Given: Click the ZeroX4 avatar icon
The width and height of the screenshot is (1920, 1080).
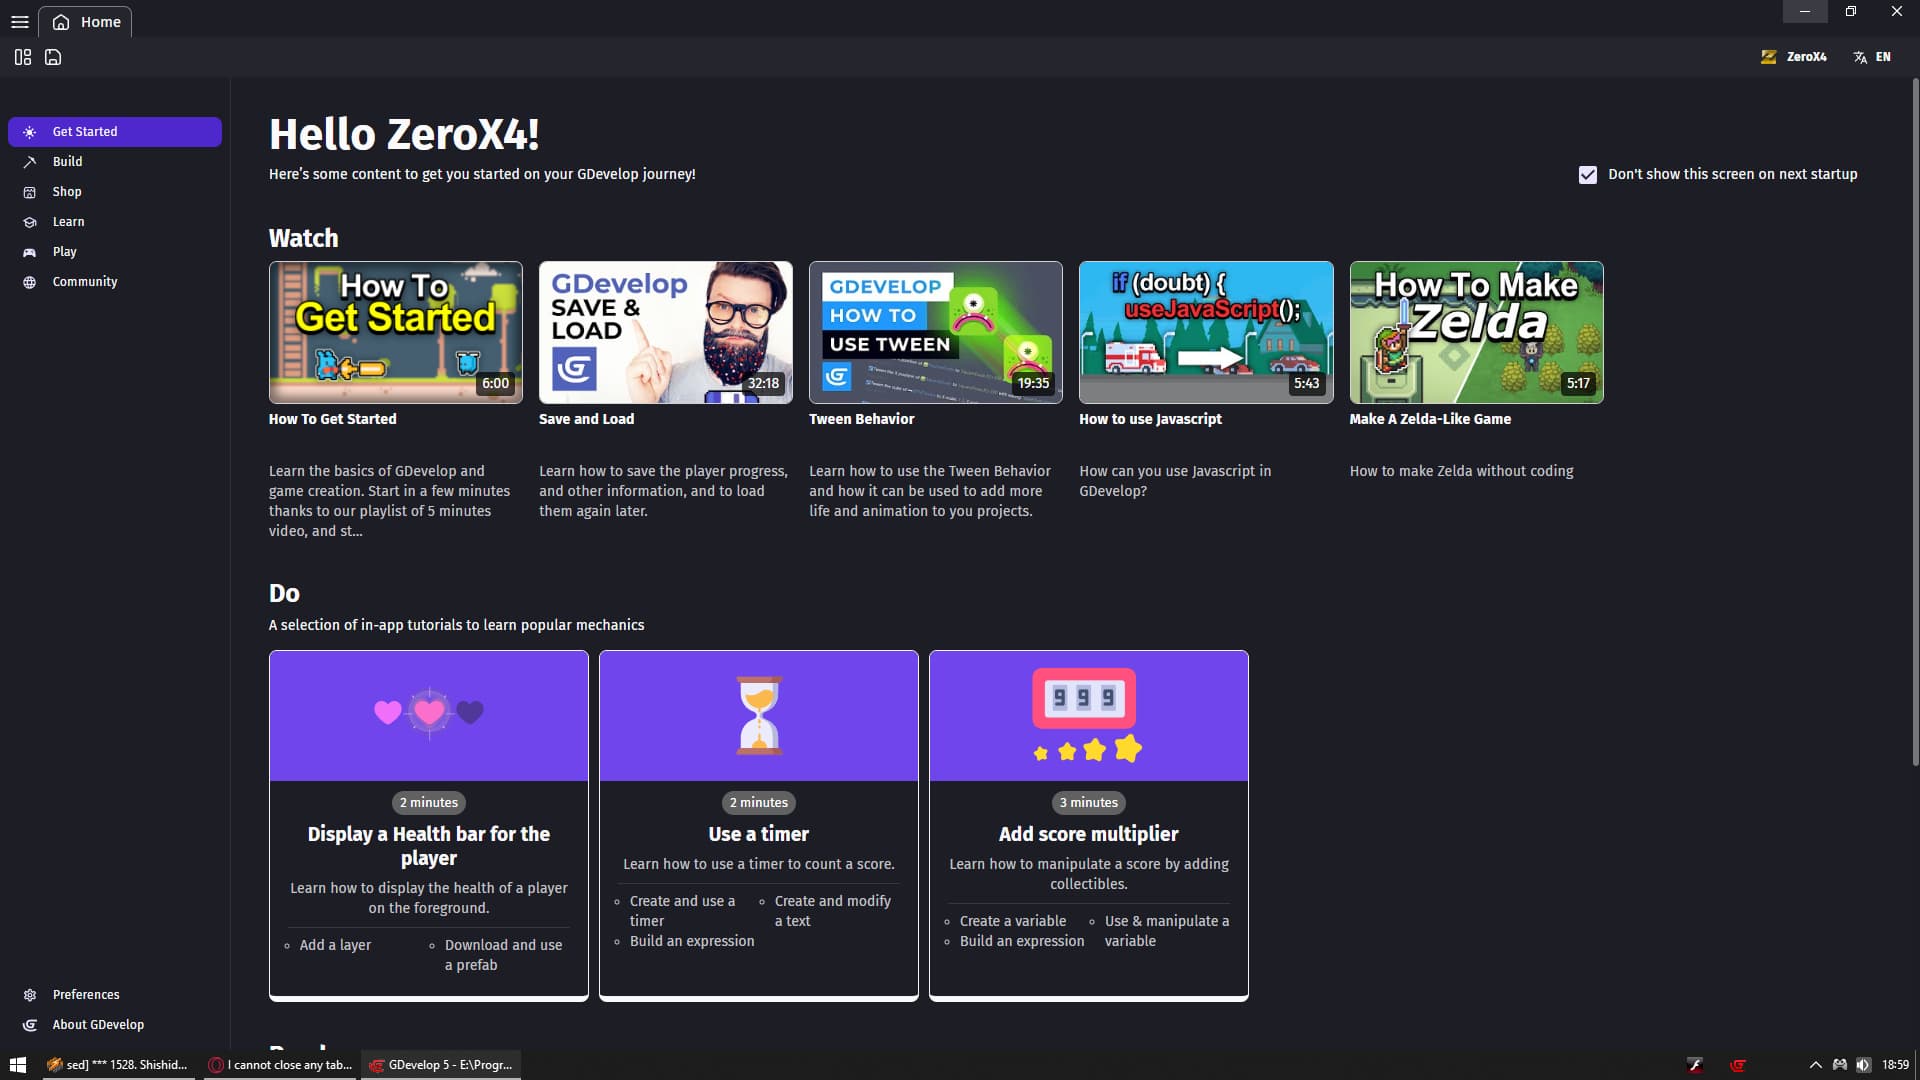Looking at the screenshot, I should click(1769, 57).
